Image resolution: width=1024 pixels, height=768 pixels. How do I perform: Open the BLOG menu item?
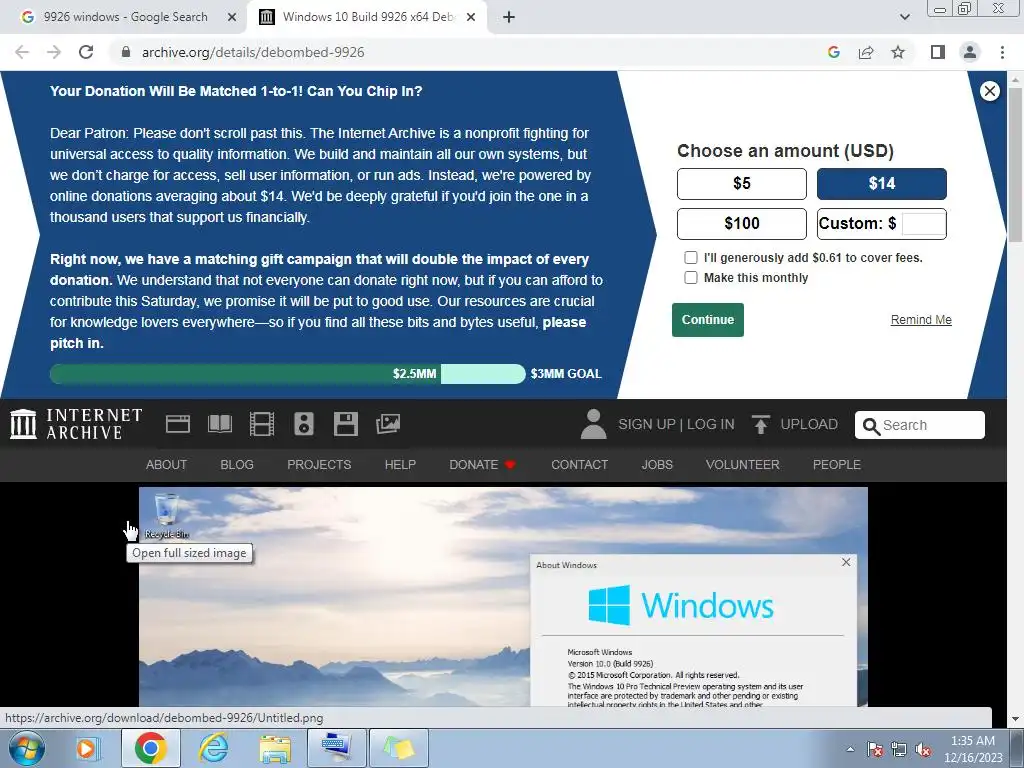pos(236,464)
